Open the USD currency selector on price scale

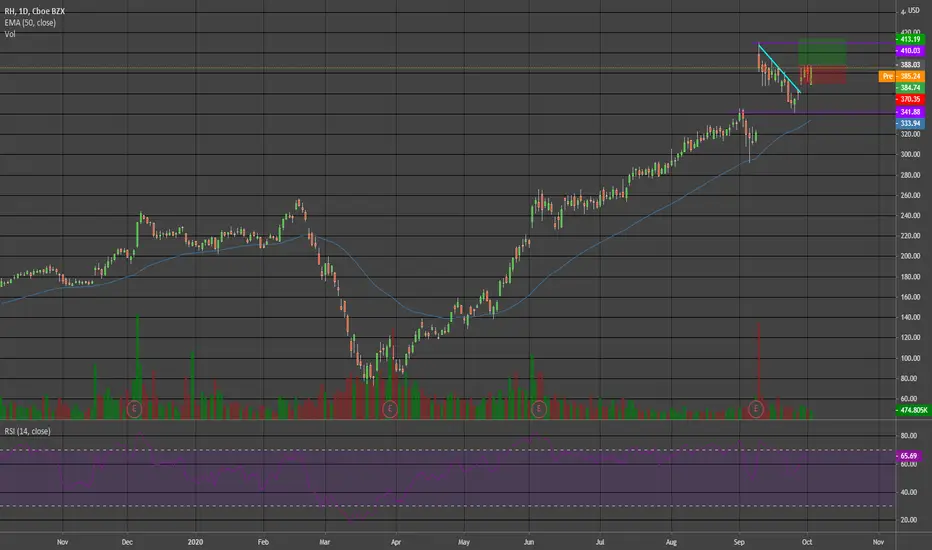(x=914, y=11)
